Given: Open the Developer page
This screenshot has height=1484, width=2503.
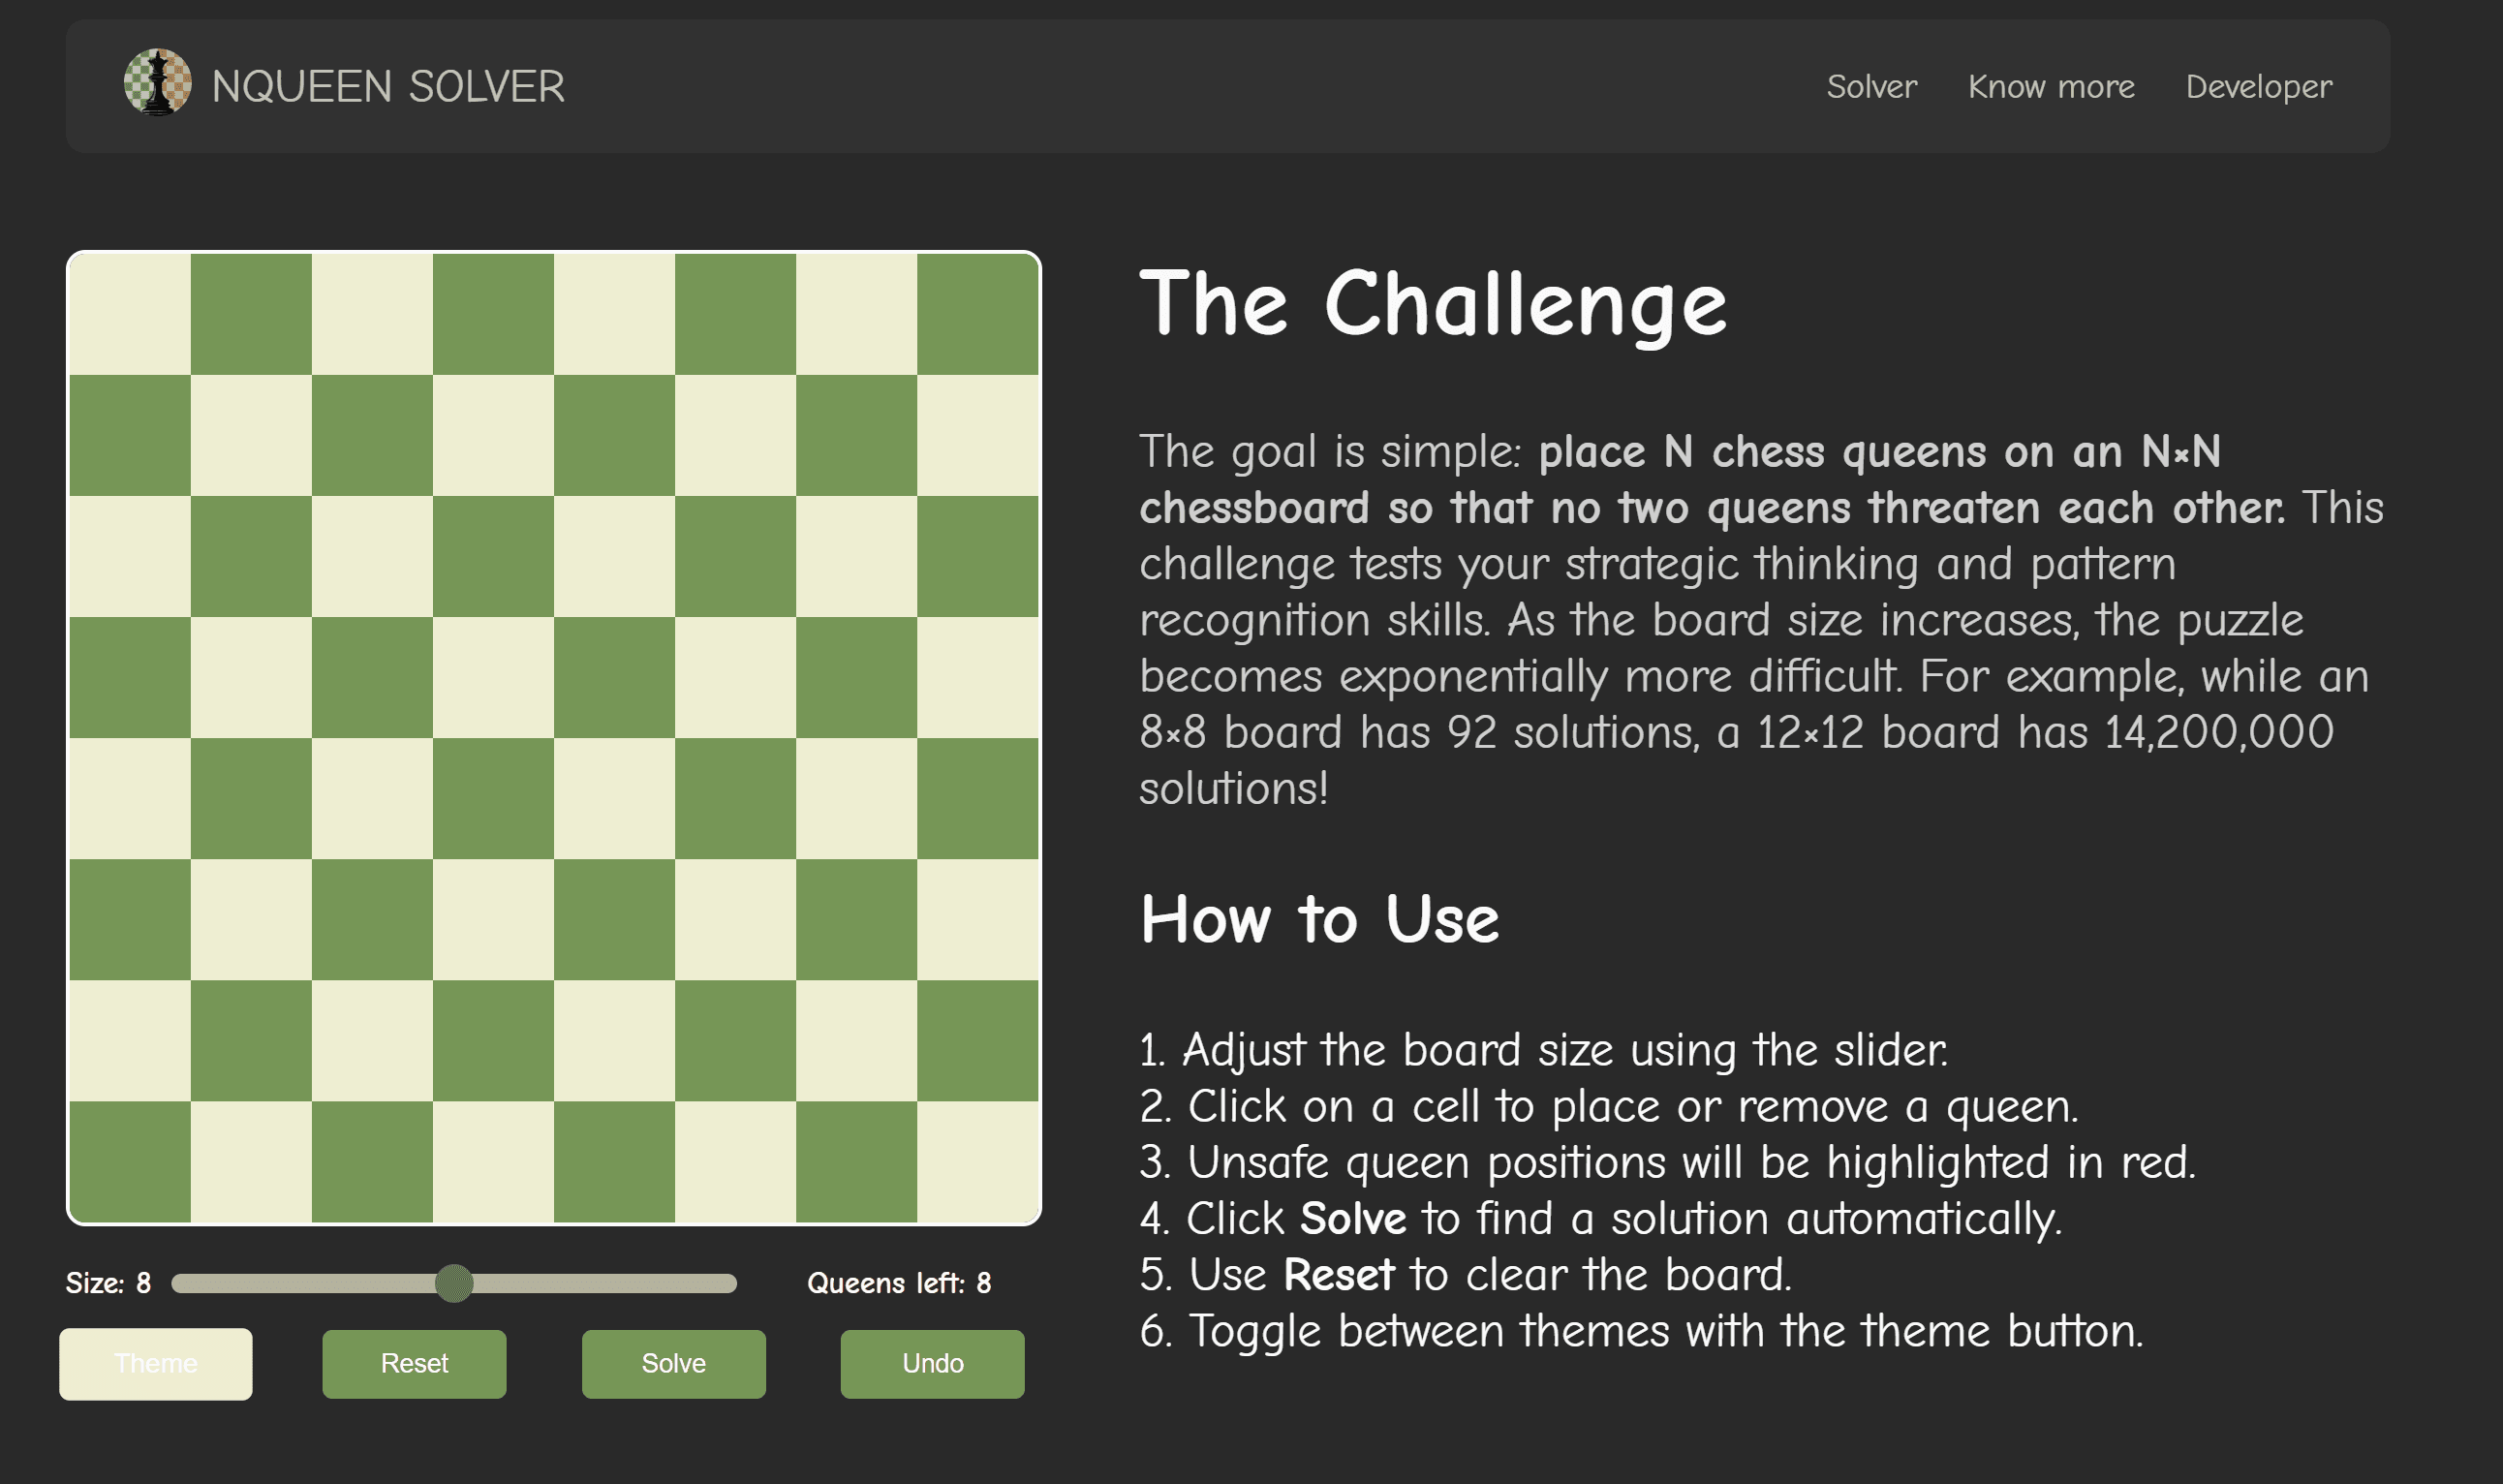Looking at the screenshot, I should (2257, 86).
